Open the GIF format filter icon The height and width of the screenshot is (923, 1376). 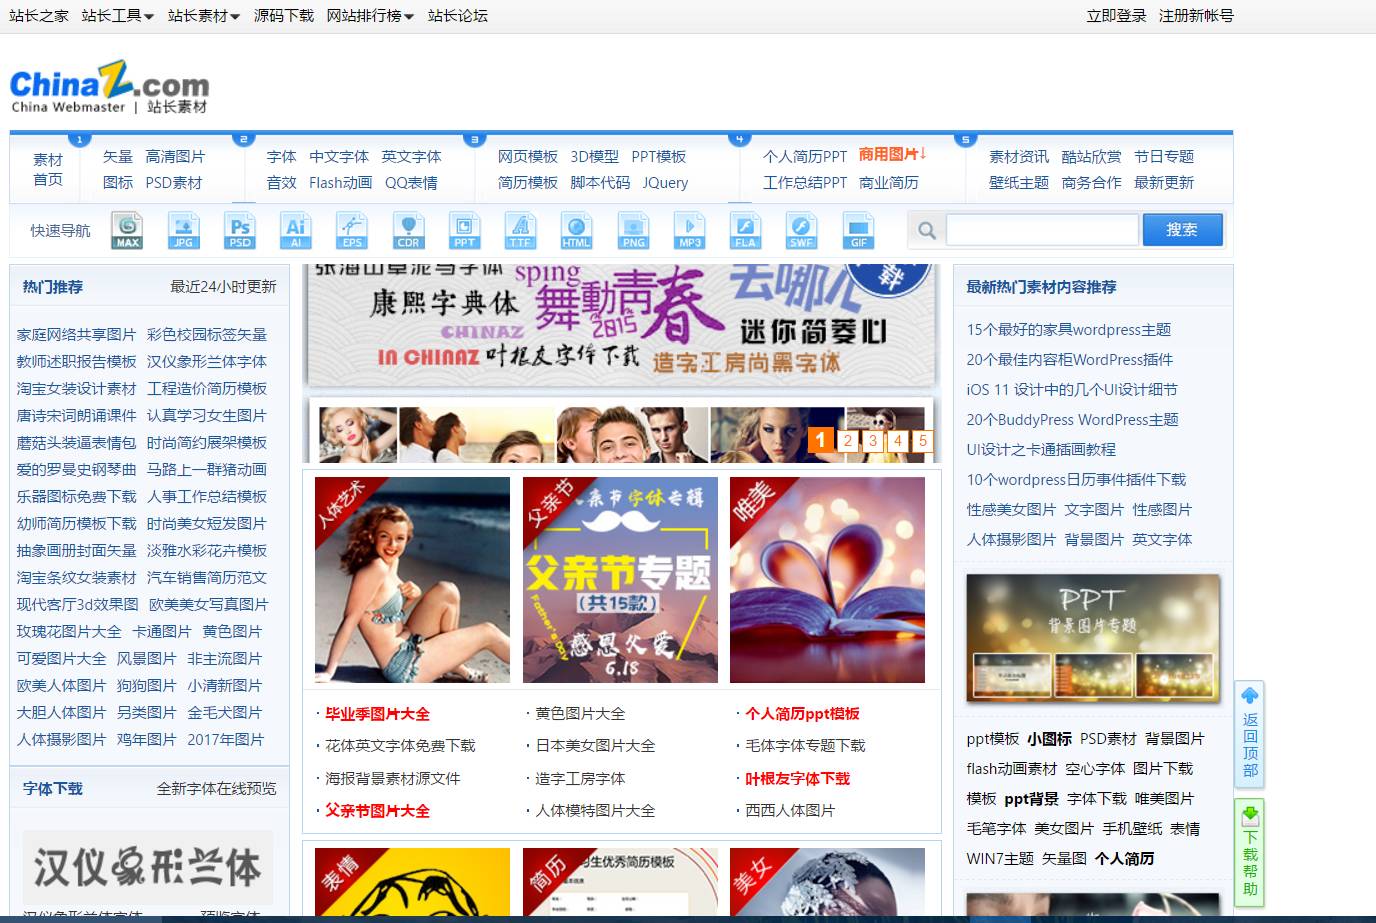pyautogui.click(x=858, y=230)
